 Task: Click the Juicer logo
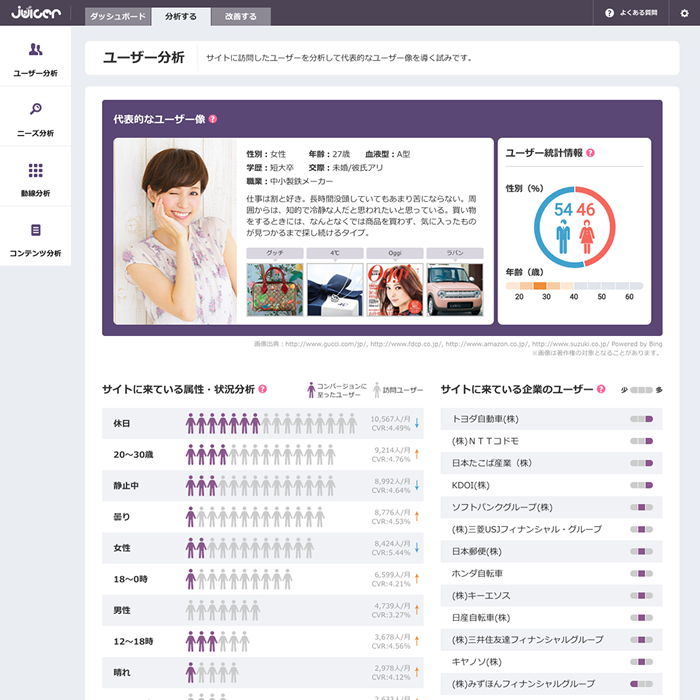(x=36, y=12)
